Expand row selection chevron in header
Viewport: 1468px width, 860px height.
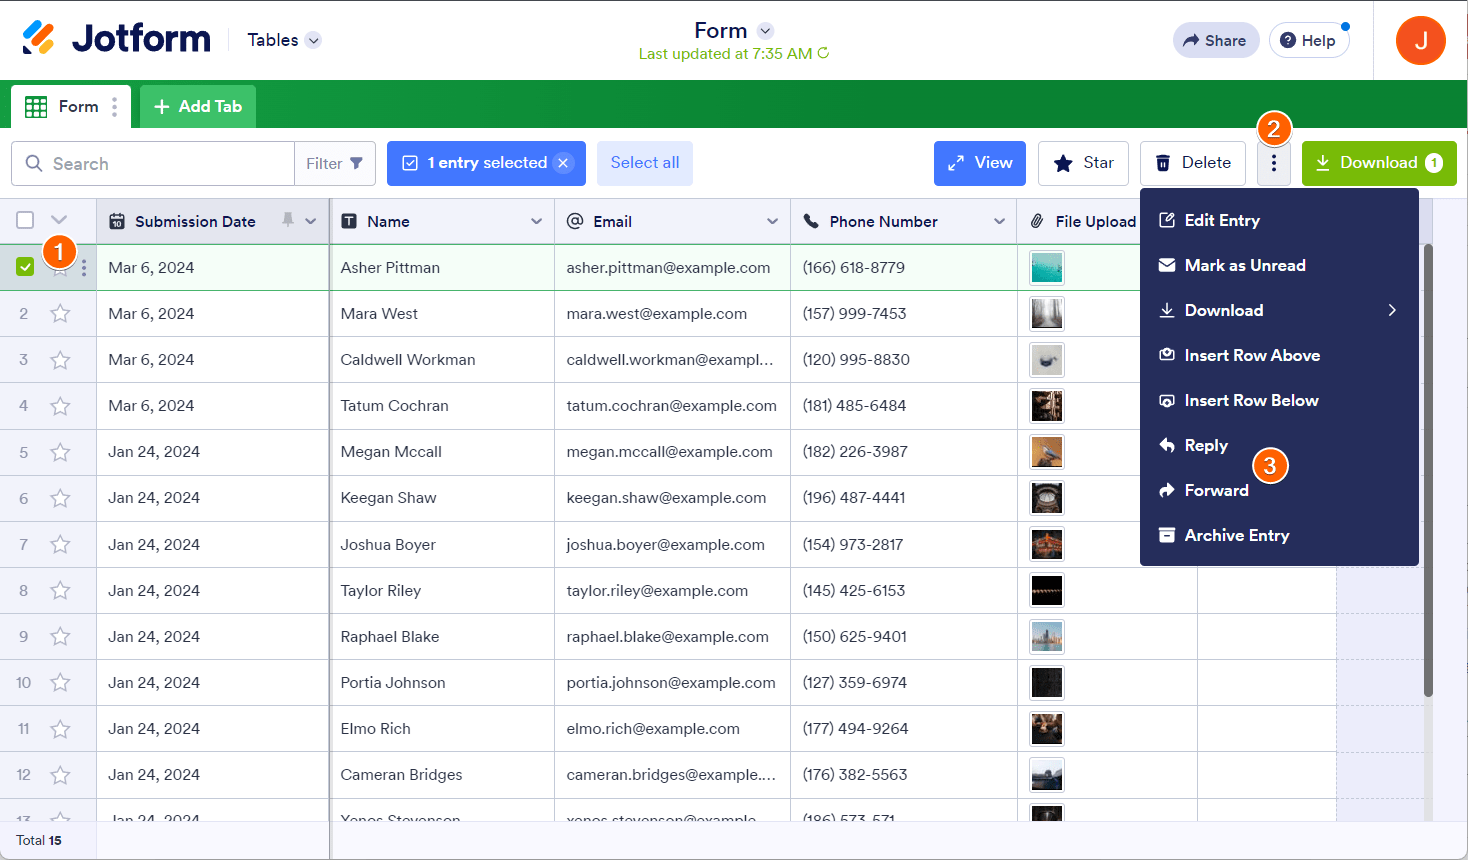59,220
